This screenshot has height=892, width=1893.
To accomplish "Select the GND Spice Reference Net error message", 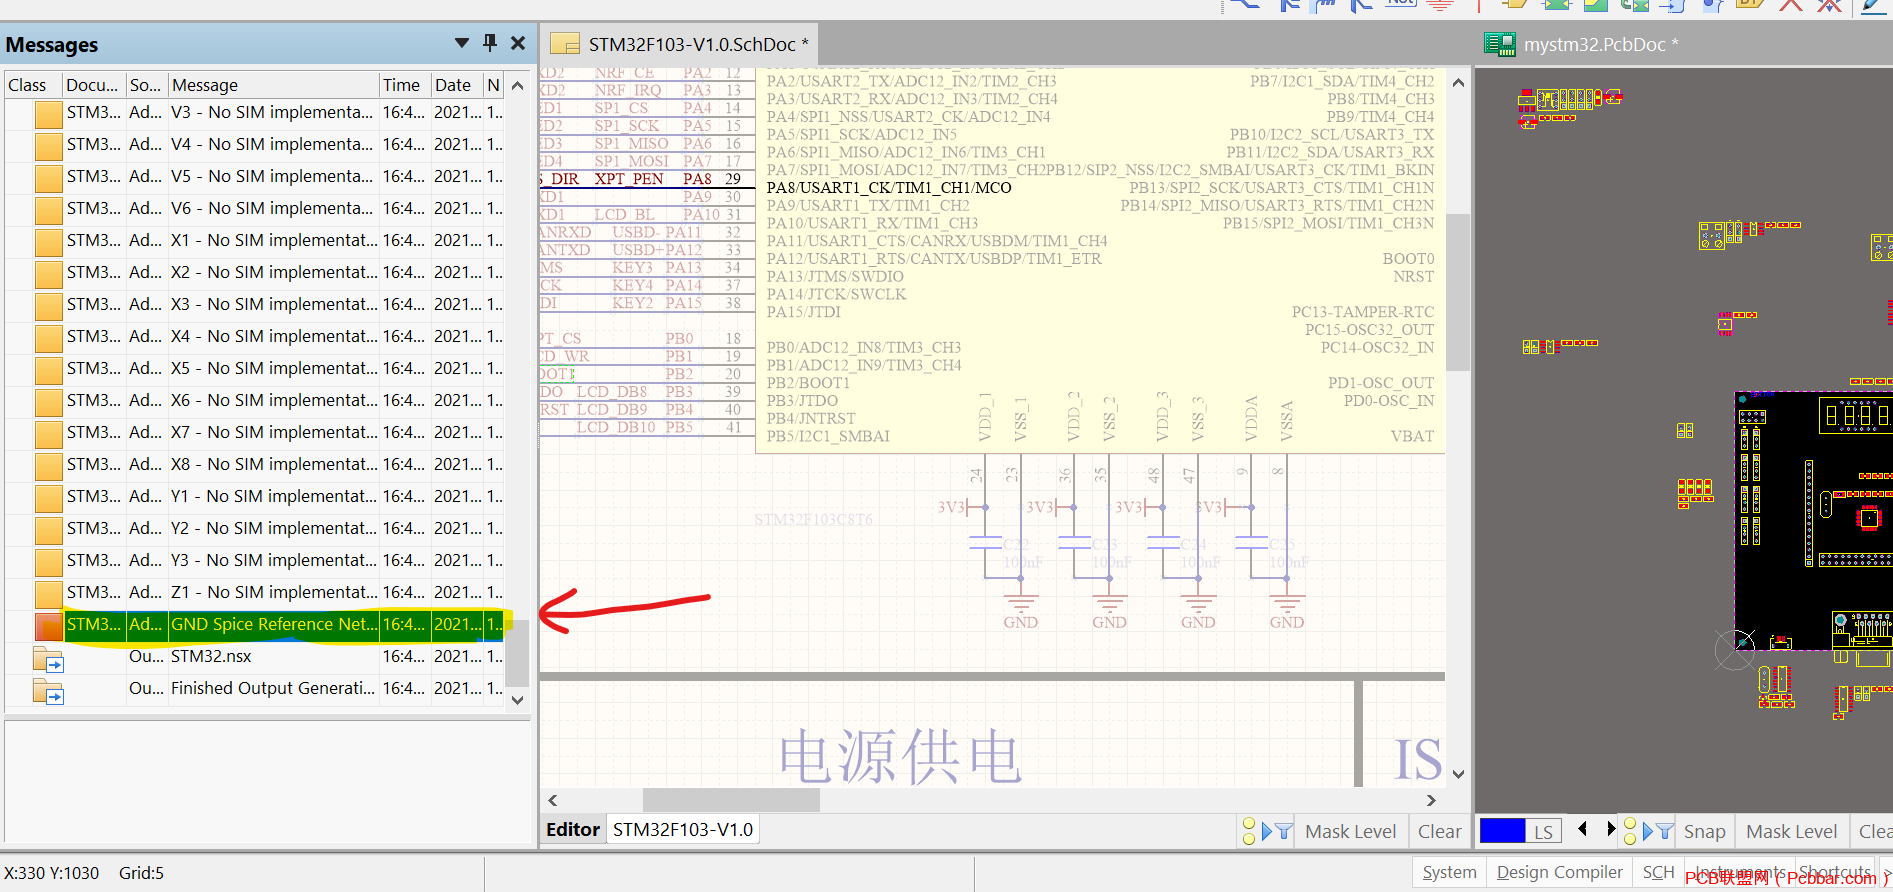I will point(255,624).
